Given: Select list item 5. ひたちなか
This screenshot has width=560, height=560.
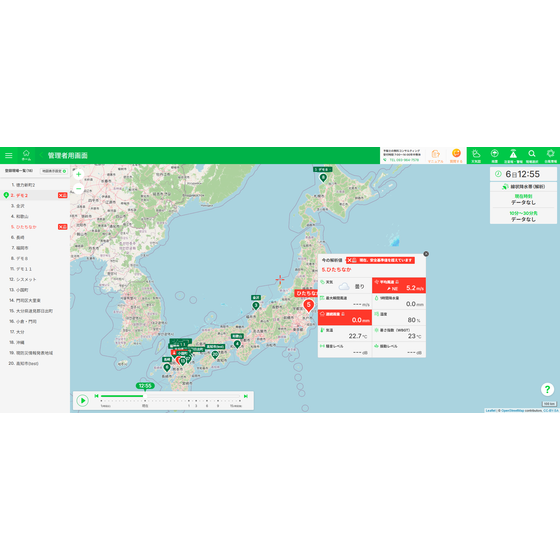Looking at the screenshot, I should [x=35, y=227].
